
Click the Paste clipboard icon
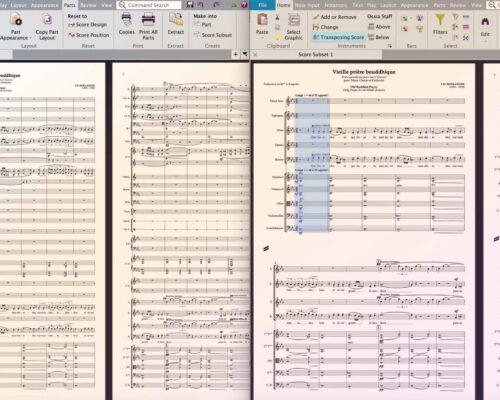click(262, 20)
